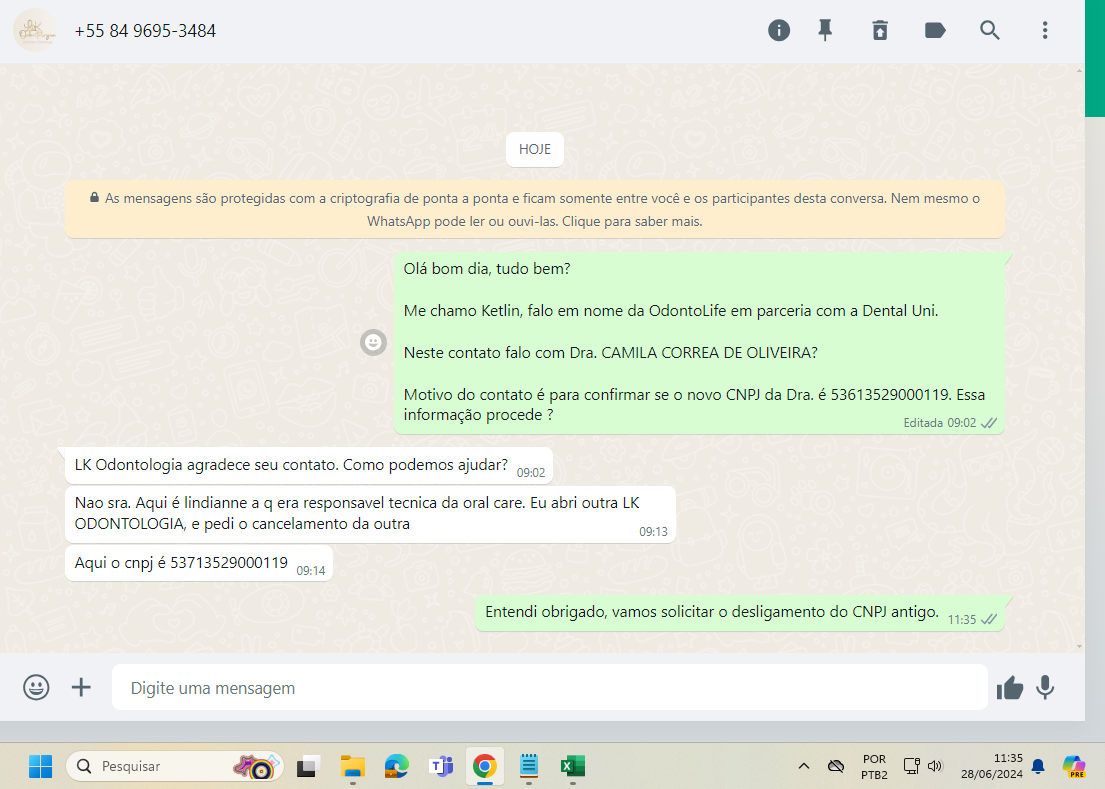This screenshot has height=789, width=1105.
Task: Open the label tag icon
Action: 934,30
